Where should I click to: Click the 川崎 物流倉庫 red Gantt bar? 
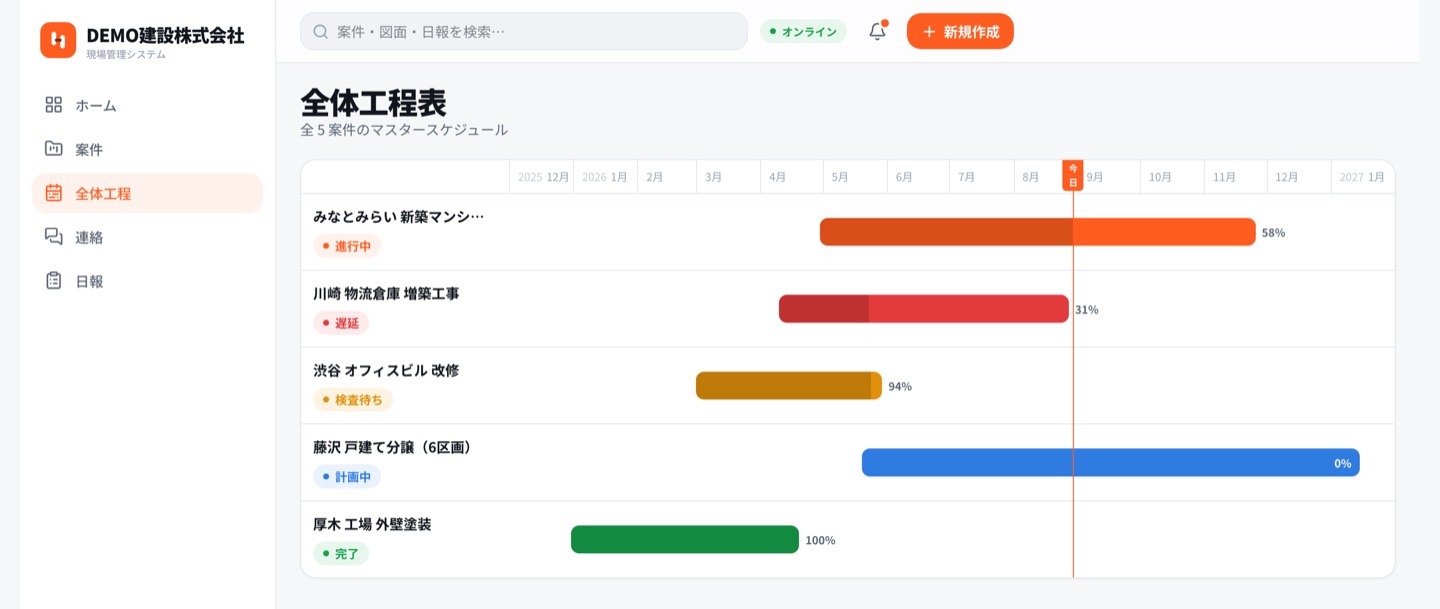924,309
